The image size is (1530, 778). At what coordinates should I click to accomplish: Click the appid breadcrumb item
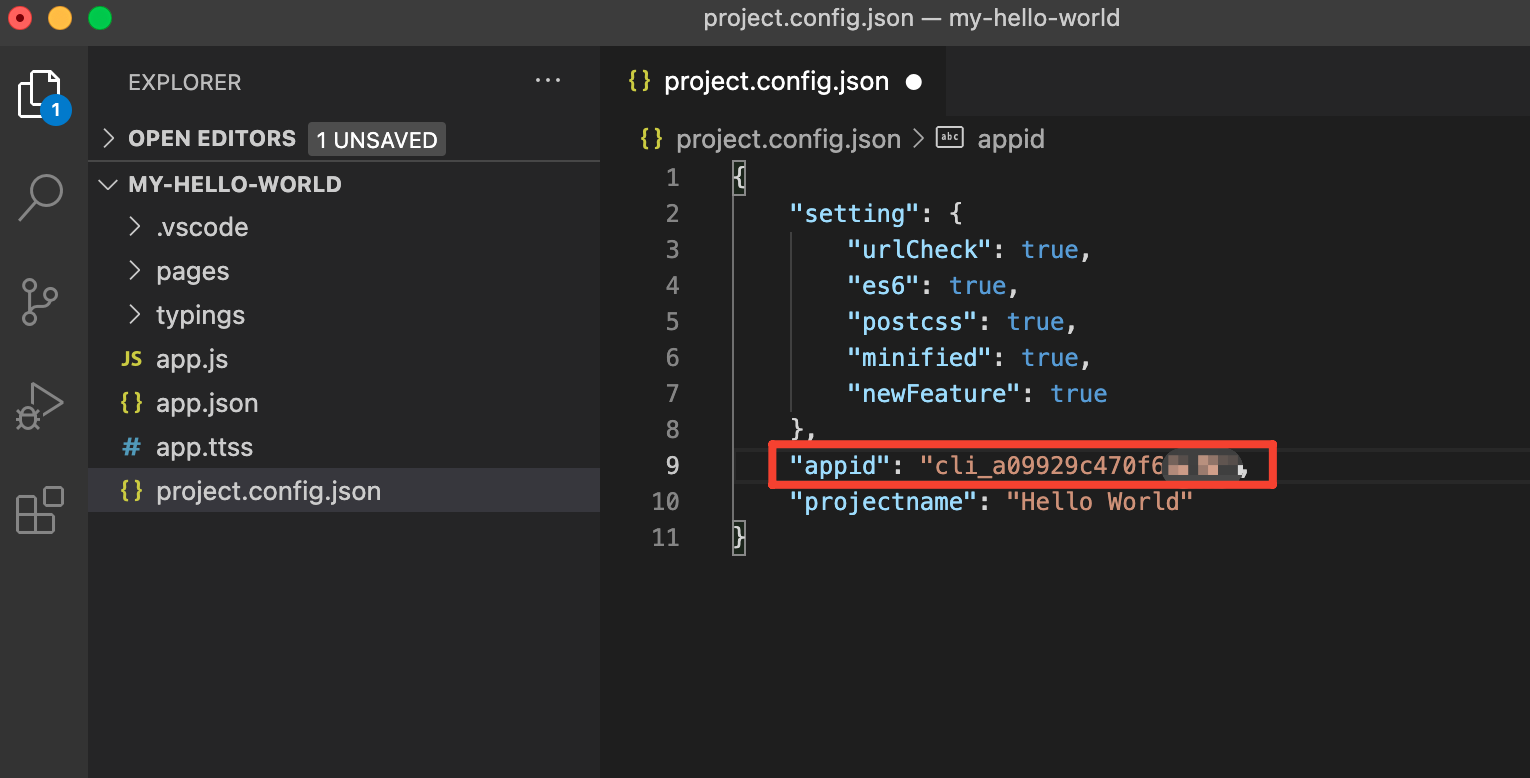[x=1010, y=139]
